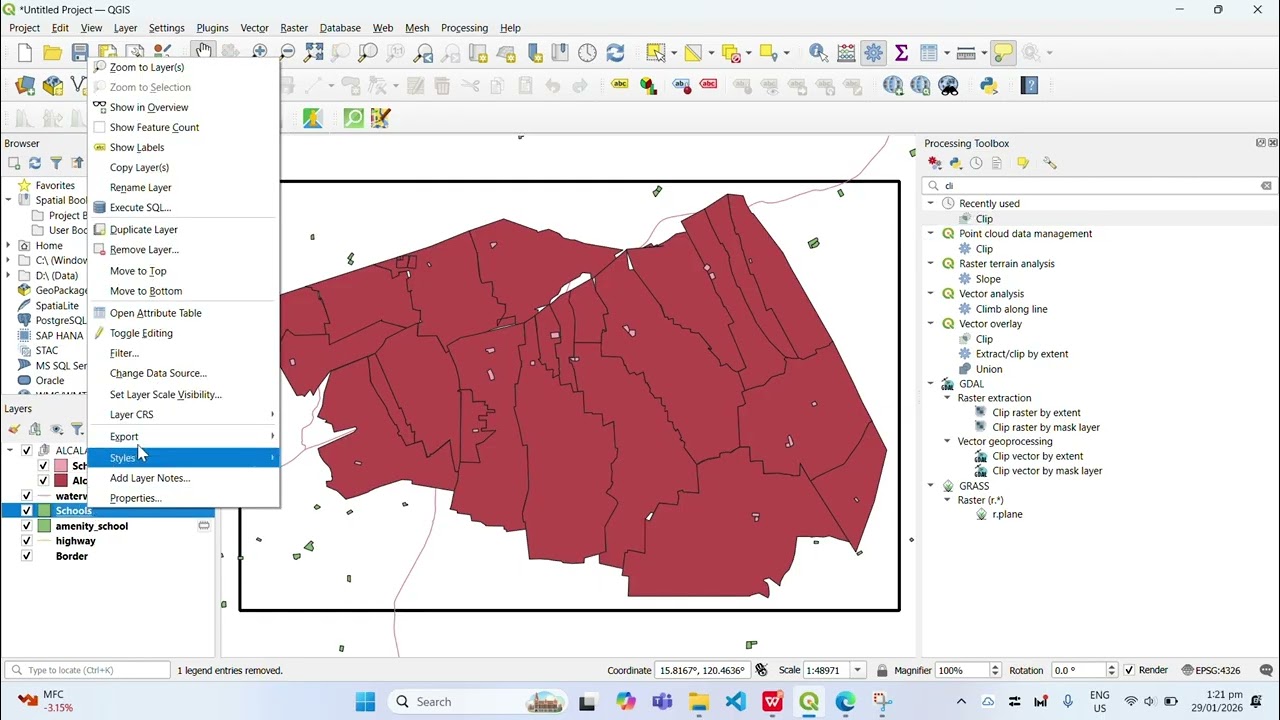Viewport: 1280px width, 720px height.
Task: Click the Manage Map Themes eye icon
Action: tap(56, 429)
